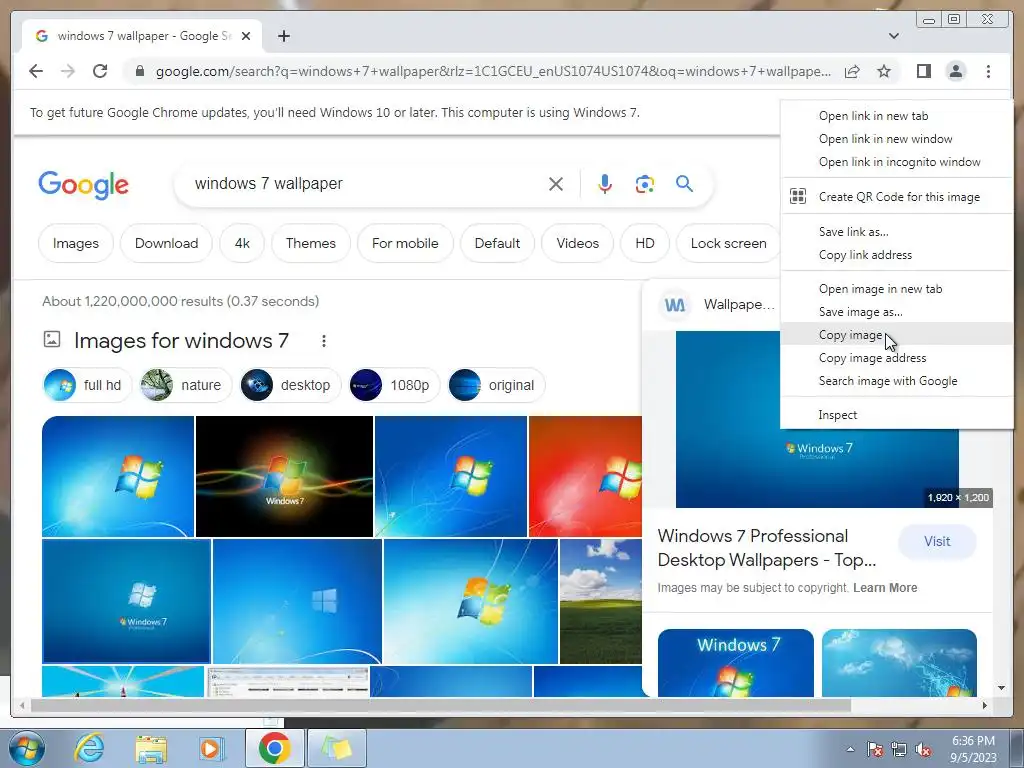Viewport: 1024px width, 768px height.
Task: Open the Sticky Notes taskbar icon
Action: coord(337,748)
